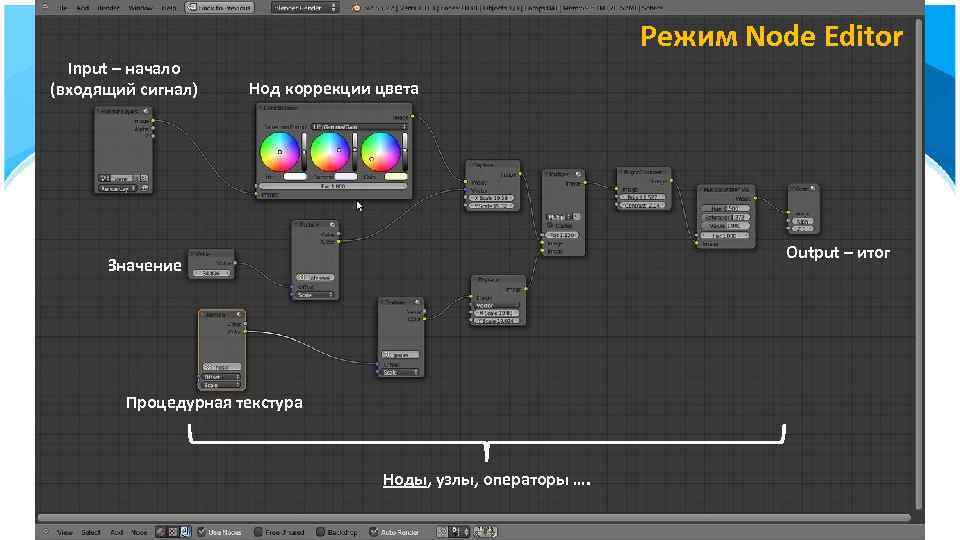Click the Gamma color swatch below the wheel
Viewport: 960px width, 540px height.
click(x=345, y=176)
